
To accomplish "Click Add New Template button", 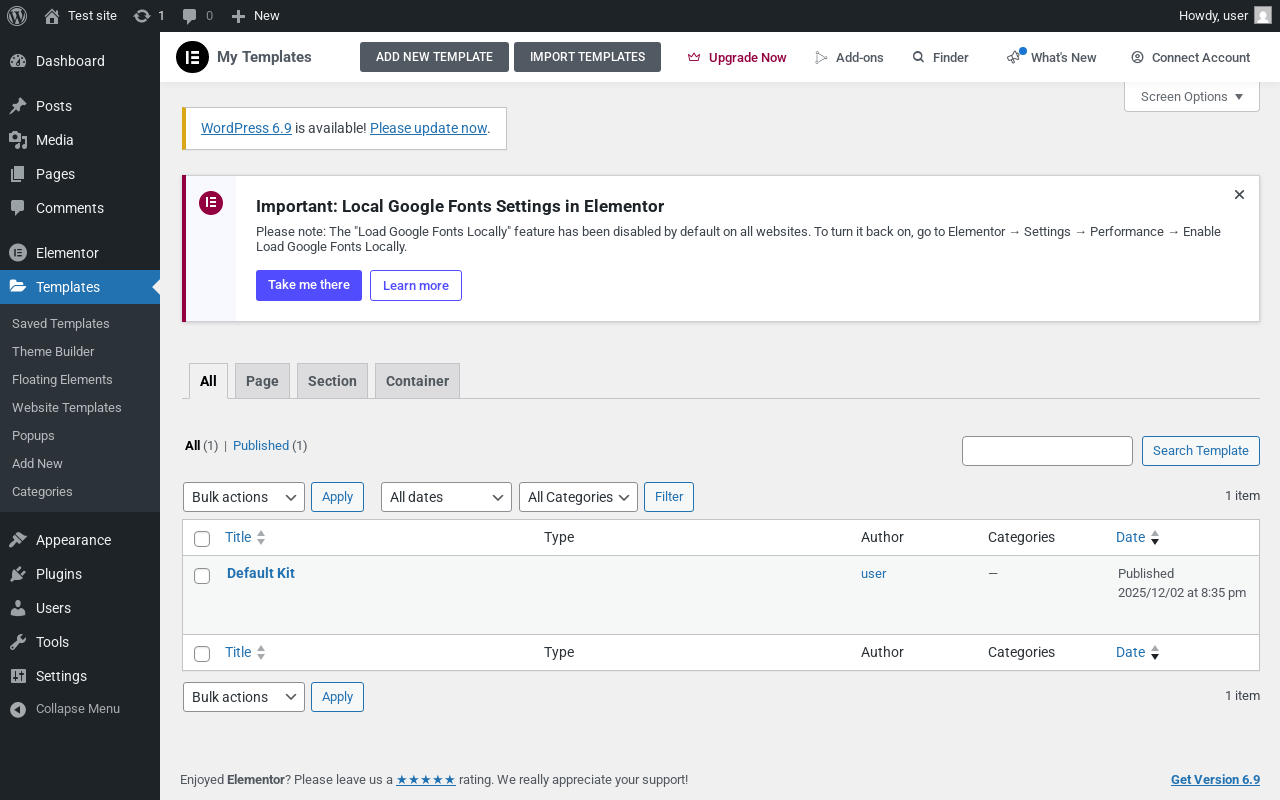I will coord(434,57).
